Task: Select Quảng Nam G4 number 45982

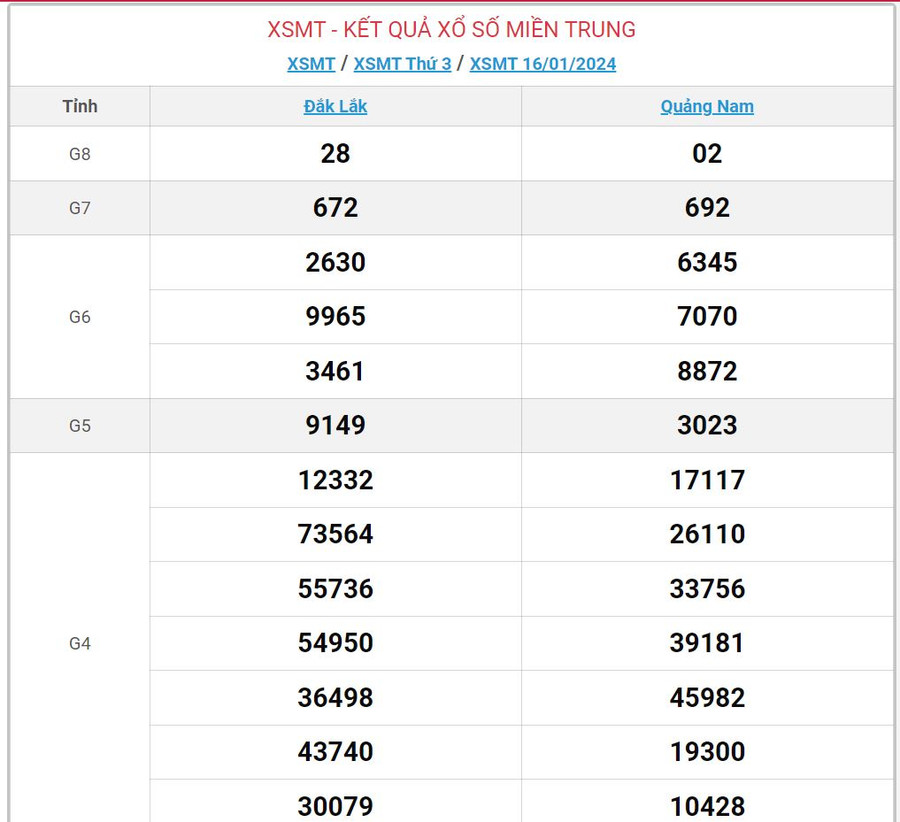Action: [707, 698]
